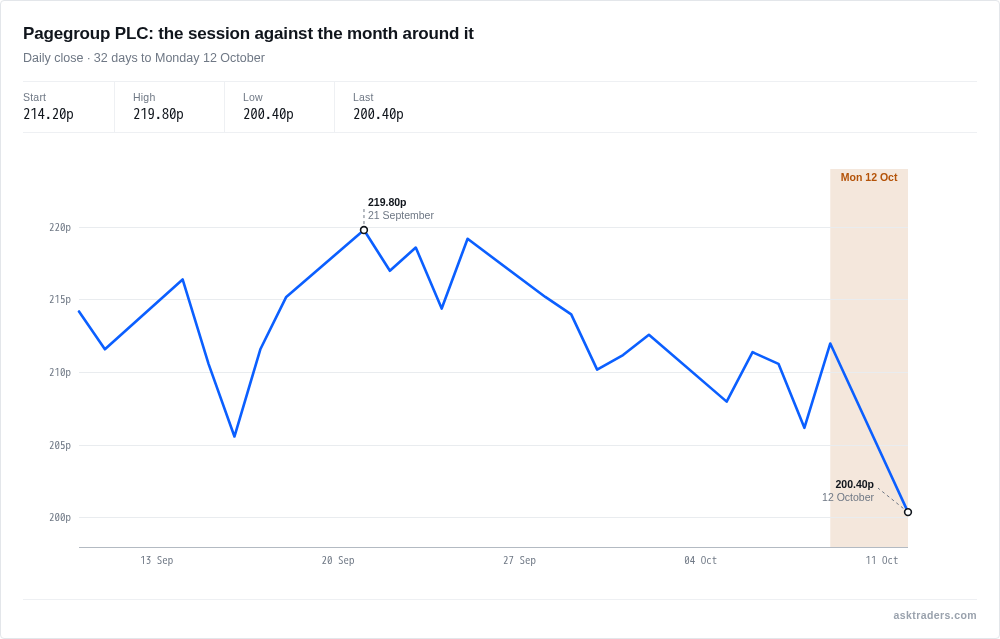This screenshot has height=639, width=1000.
Task: Click the 219.80p high point marker
Action: (364, 230)
